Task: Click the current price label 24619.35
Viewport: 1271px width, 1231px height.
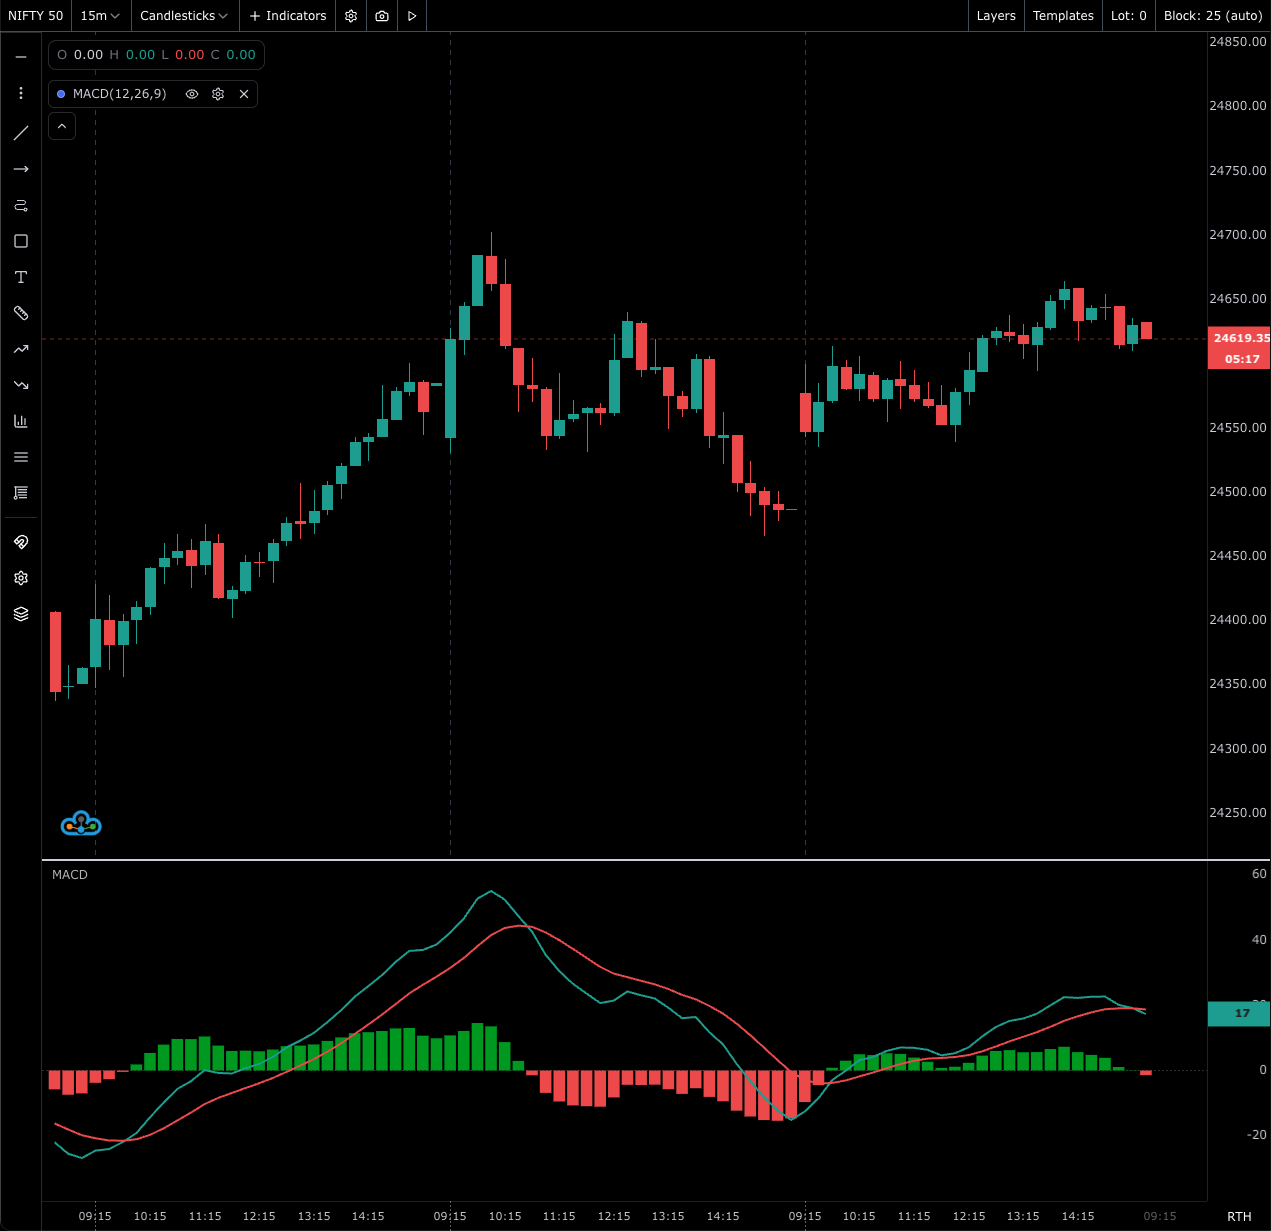Action: click(1240, 338)
